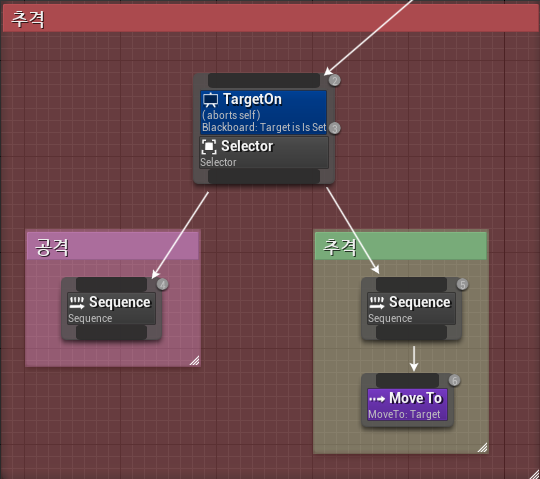Select the Sequence node numbered 4
The image size is (540, 479).
[111, 309]
